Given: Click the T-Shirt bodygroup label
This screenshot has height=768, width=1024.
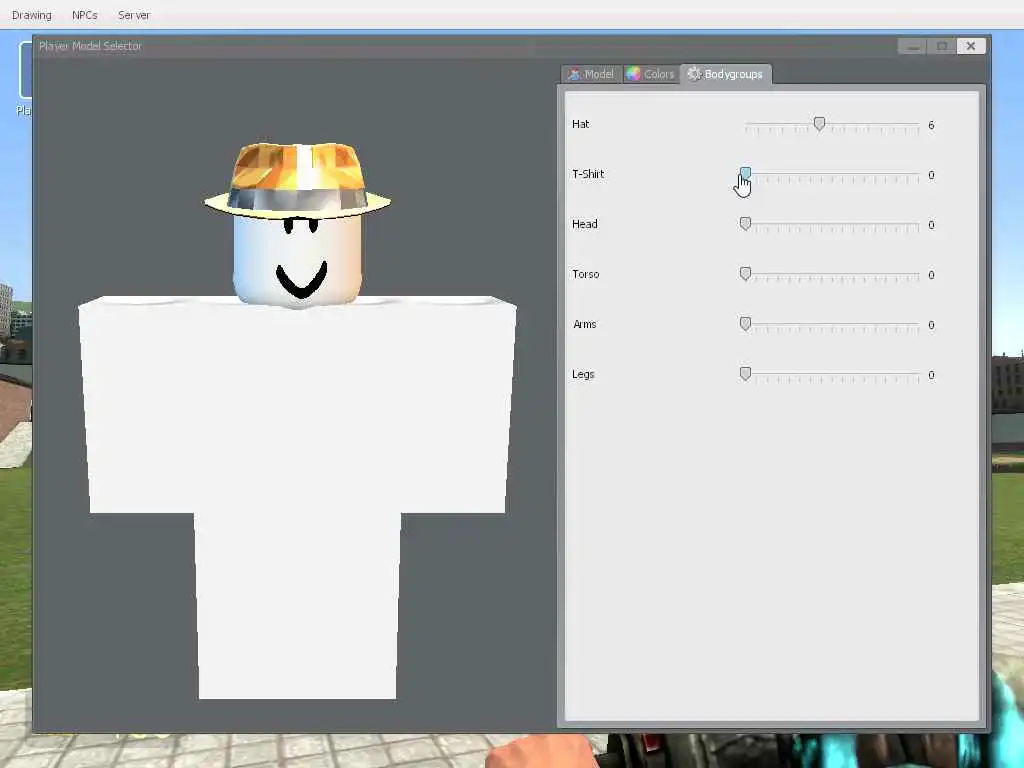Looking at the screenshot, I should tap(588, 174).
